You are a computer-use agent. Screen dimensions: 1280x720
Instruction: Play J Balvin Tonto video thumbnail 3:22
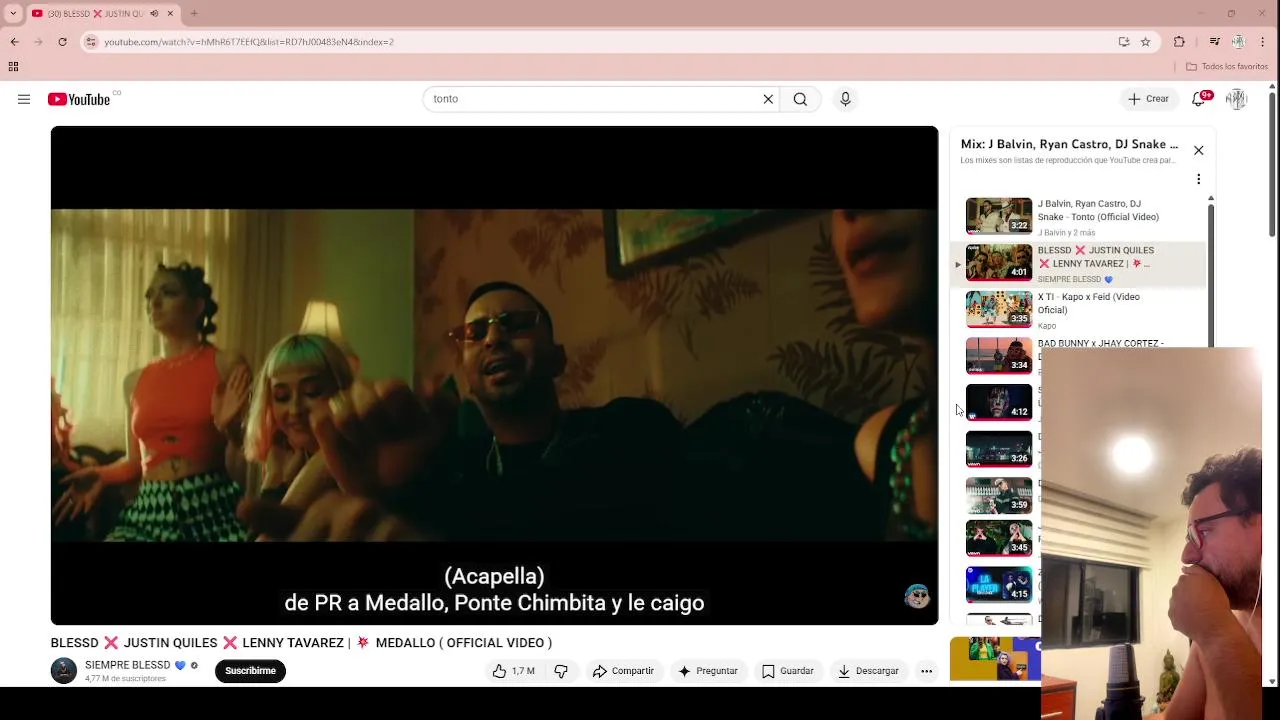pyautogui.click(x=999, y=216)
